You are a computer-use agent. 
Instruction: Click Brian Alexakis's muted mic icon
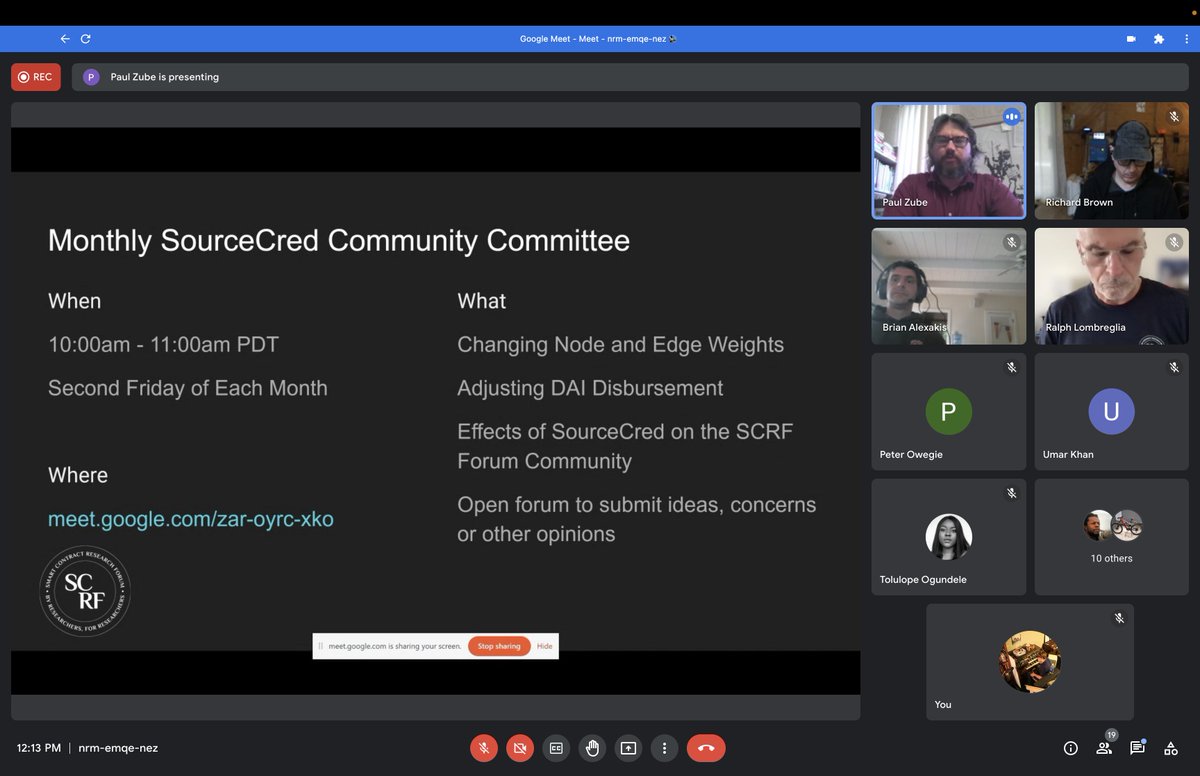tap(1011, 242)
